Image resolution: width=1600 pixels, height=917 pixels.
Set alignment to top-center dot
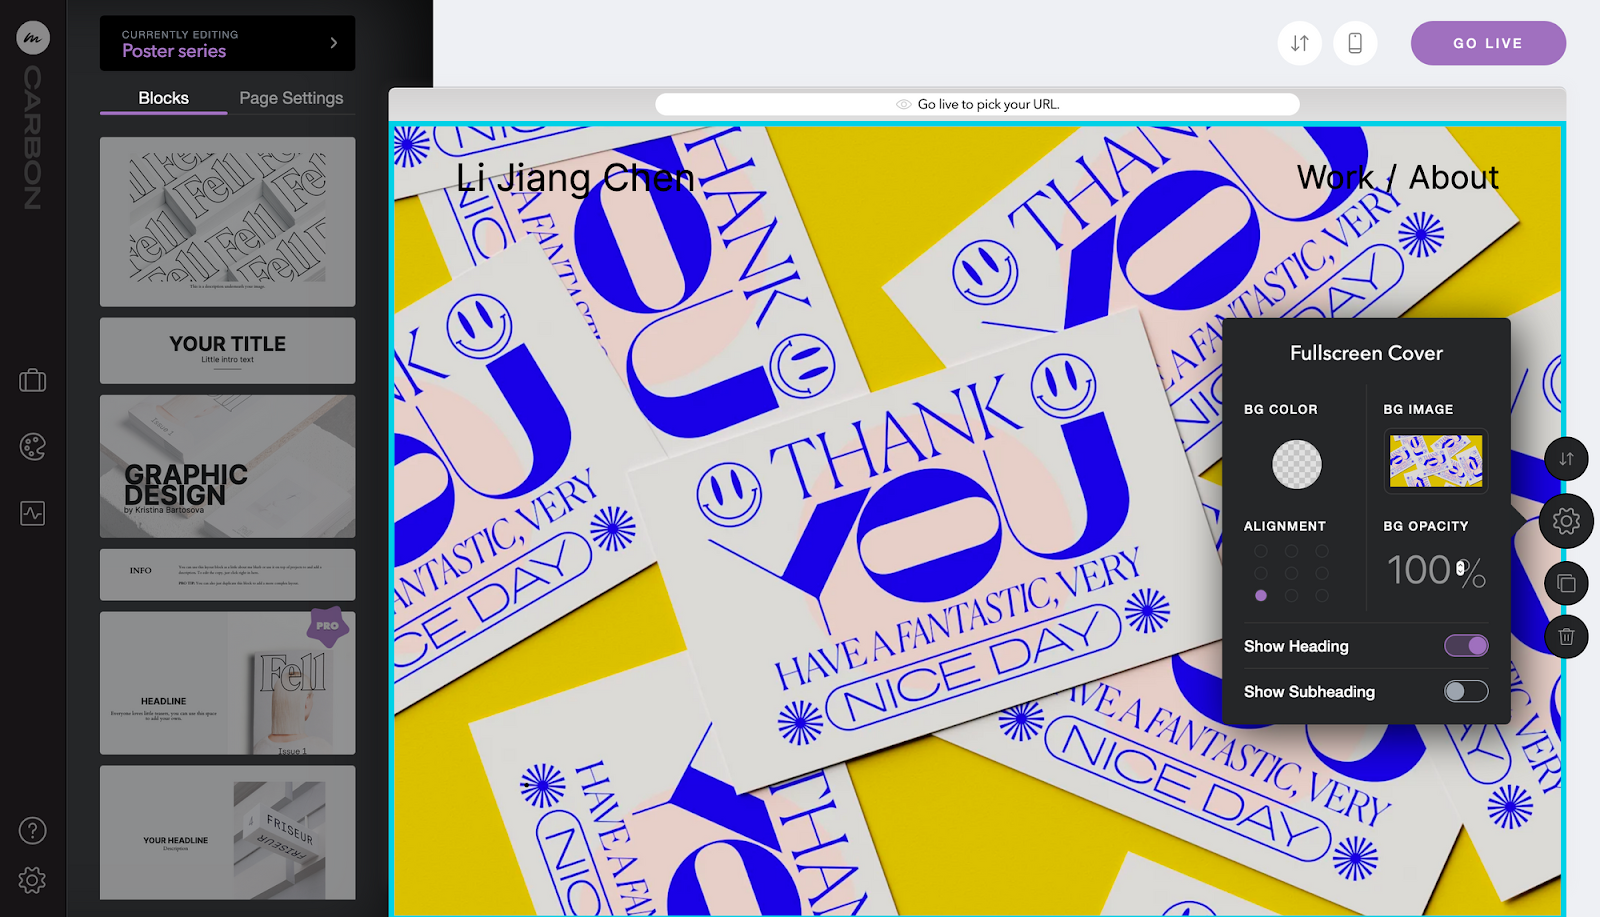(1292, 551)
